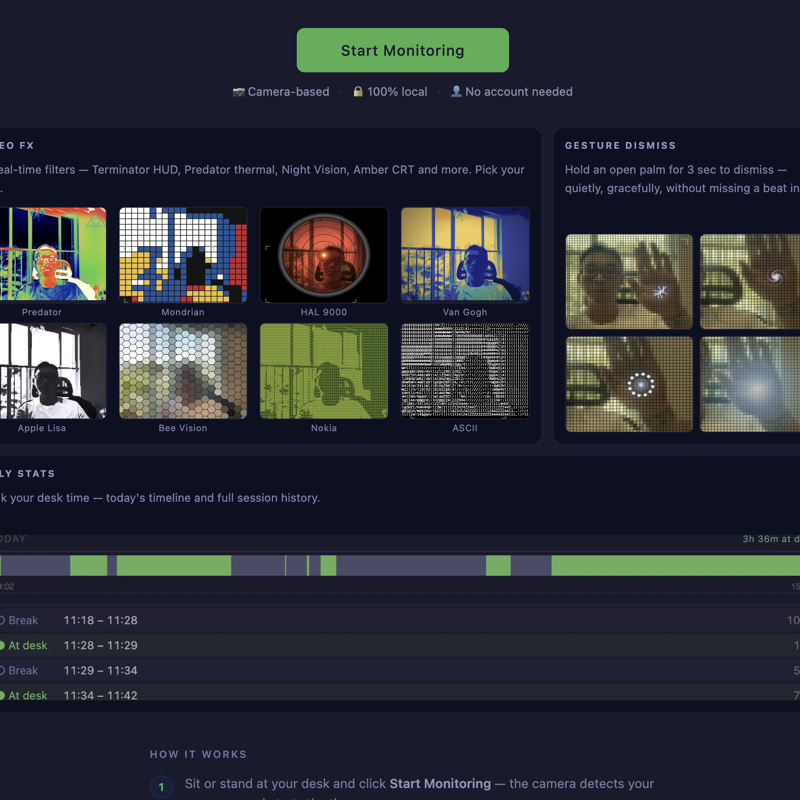Choose the Bee Vision hexagon filter
The width and height of the screenshot is (800, 800).
pos(183,370)
